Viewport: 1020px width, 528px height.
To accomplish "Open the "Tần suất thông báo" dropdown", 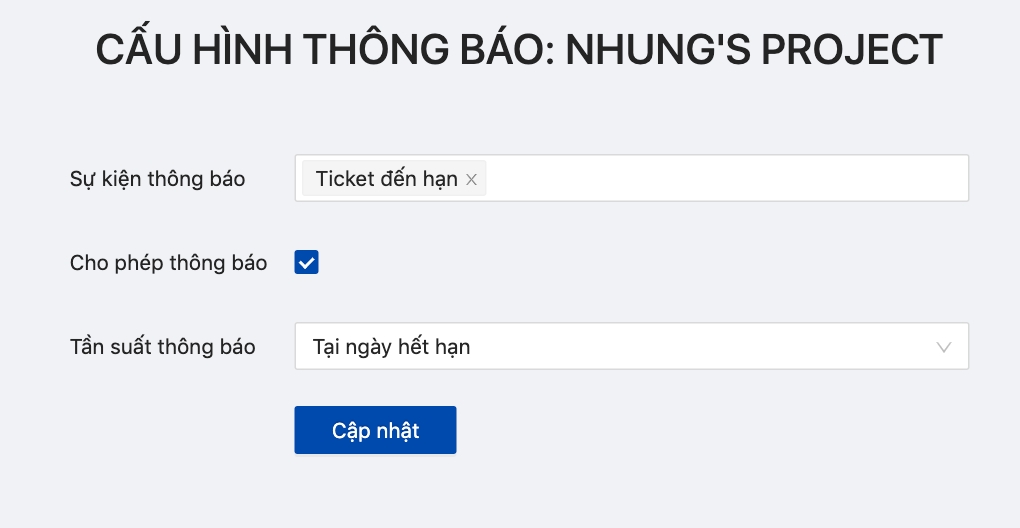I will (x=631, y=347).
